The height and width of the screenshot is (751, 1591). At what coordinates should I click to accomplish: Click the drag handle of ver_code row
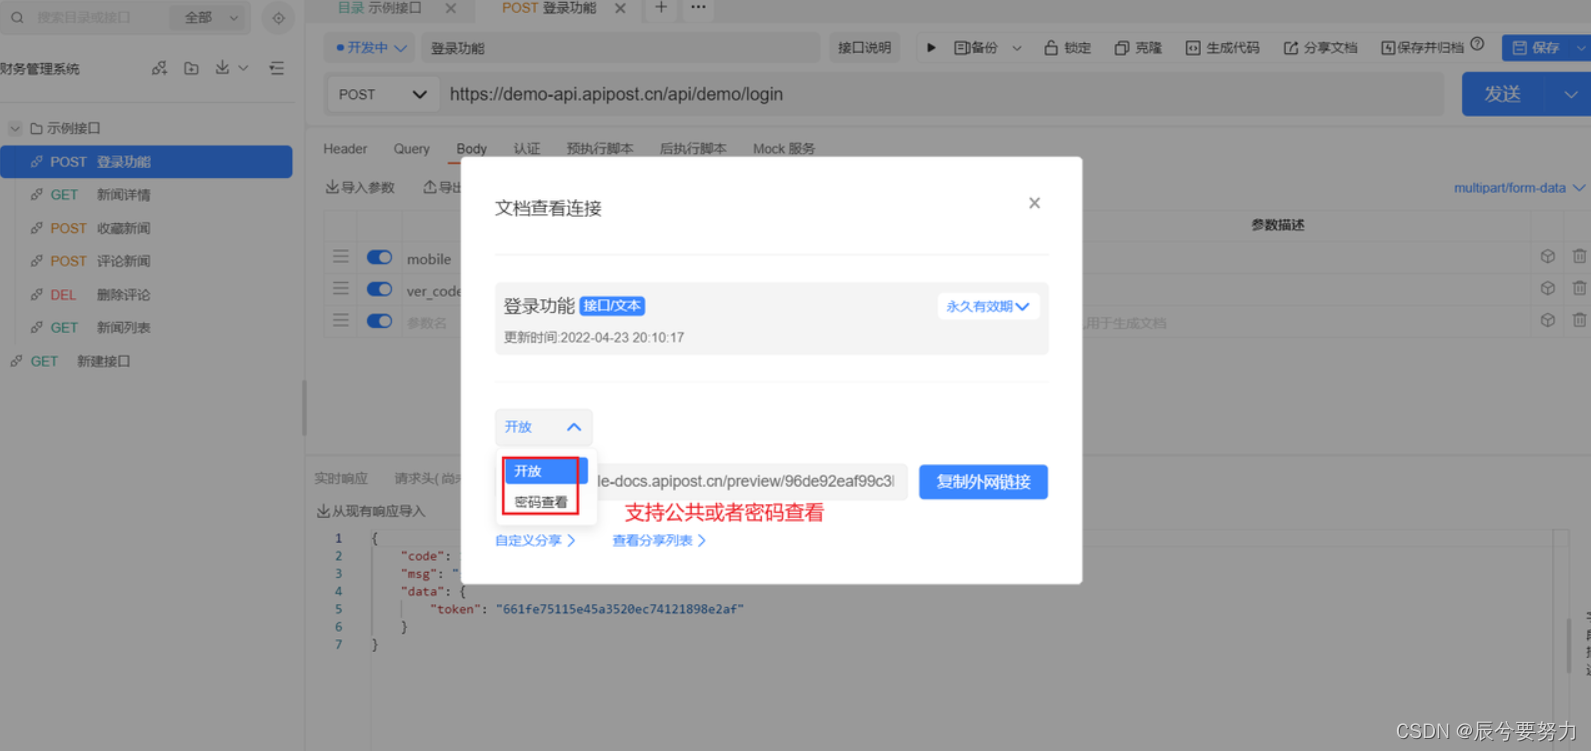click(341, 288)
